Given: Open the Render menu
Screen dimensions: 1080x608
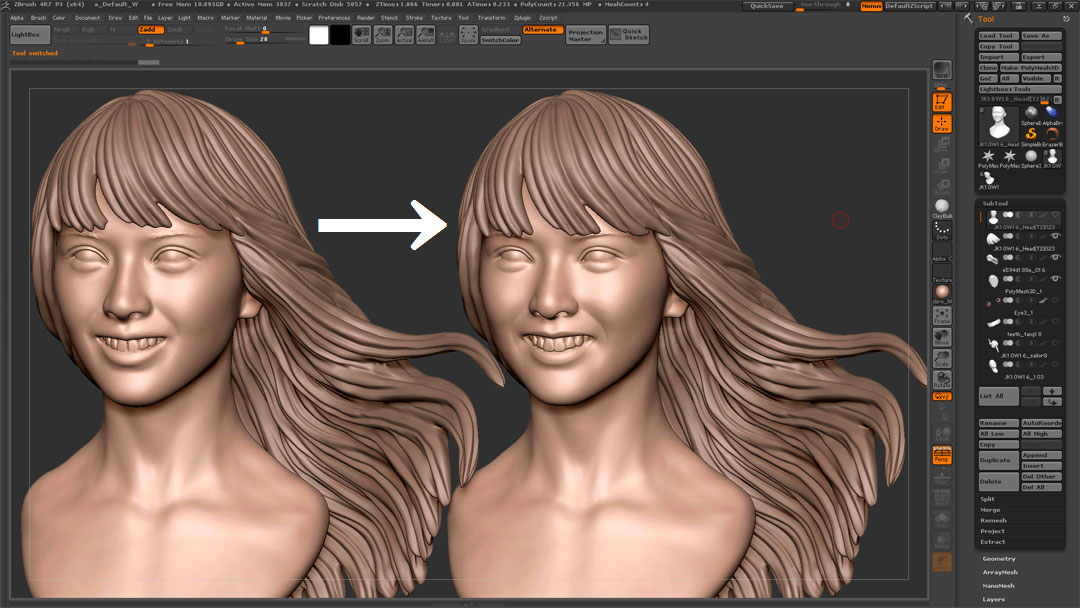Looking at the screenshot, I should click(x=366, y=18).
